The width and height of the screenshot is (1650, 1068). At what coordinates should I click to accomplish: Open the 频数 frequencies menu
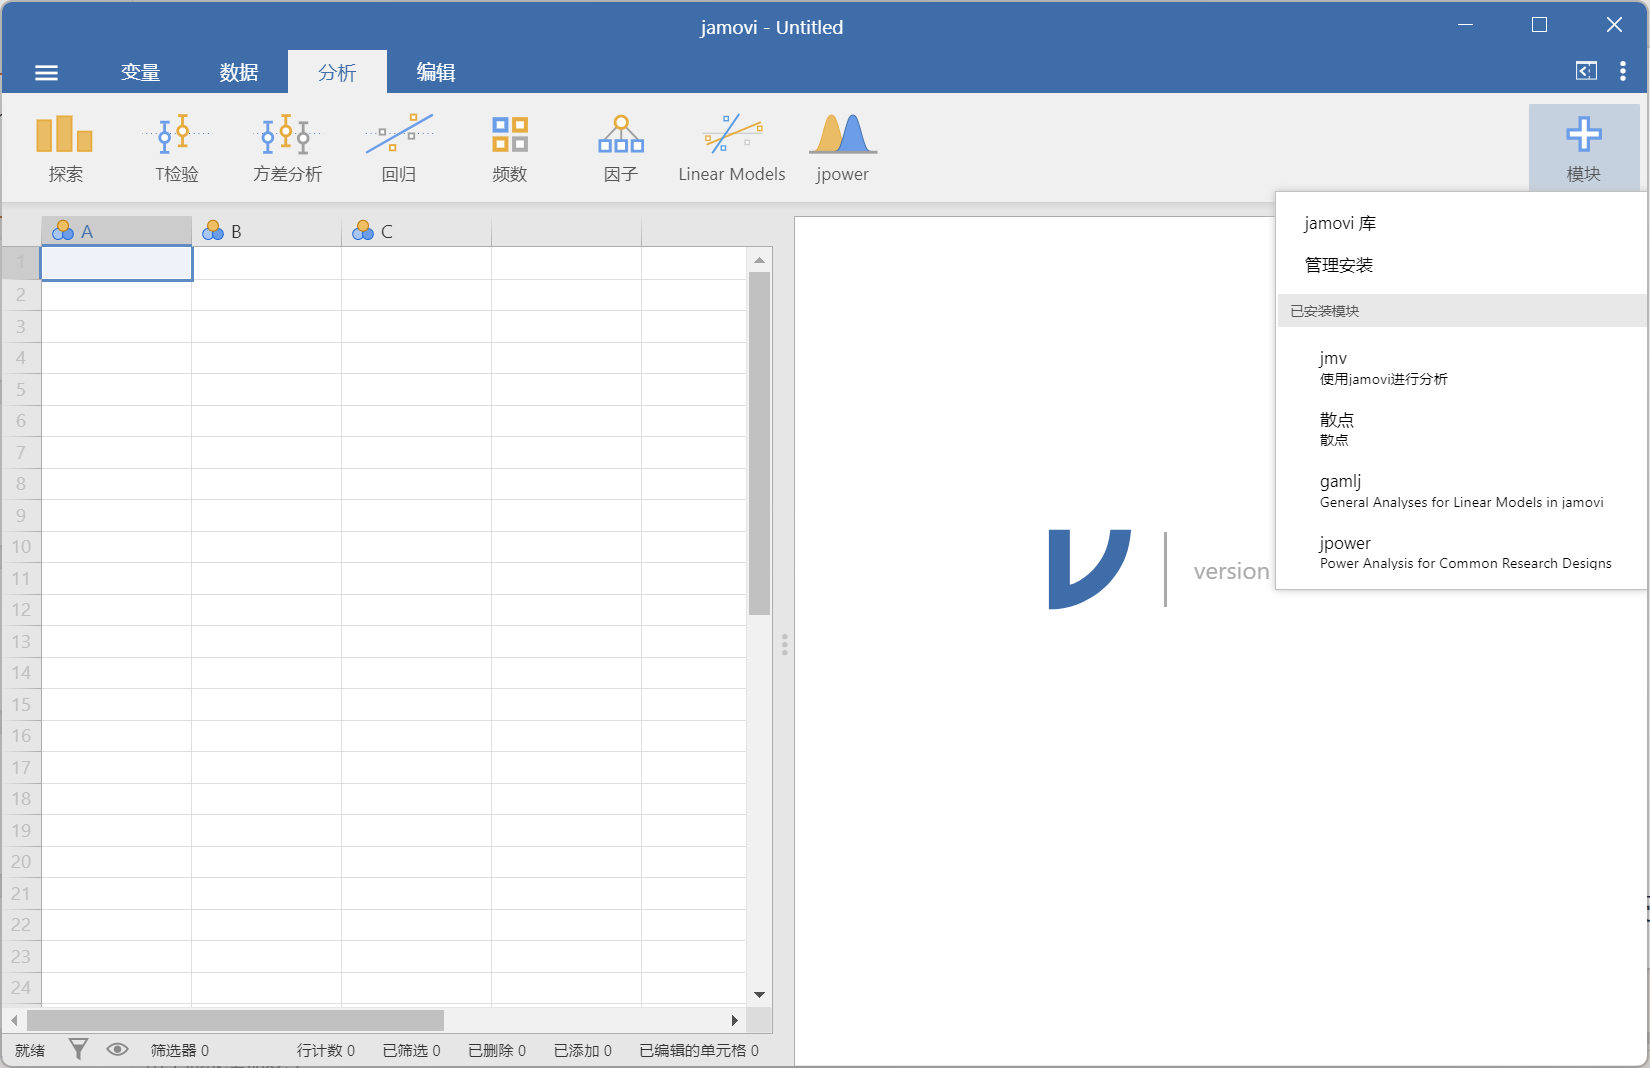[509, 148]
